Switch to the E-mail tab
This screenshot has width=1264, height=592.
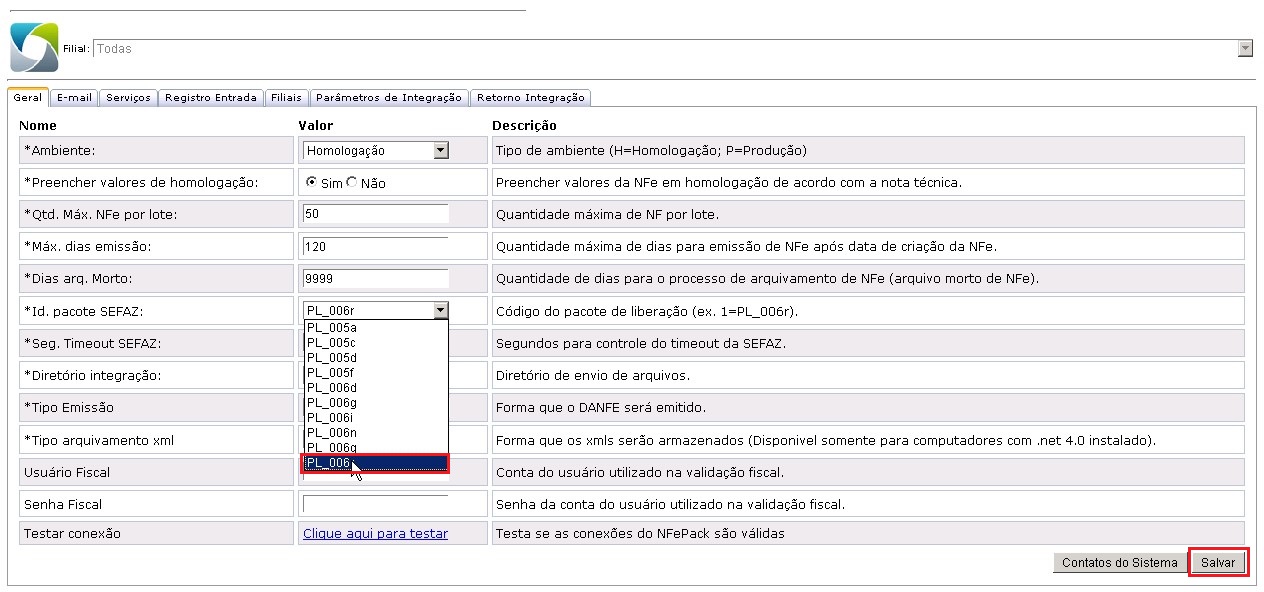[x=74, y=98]
